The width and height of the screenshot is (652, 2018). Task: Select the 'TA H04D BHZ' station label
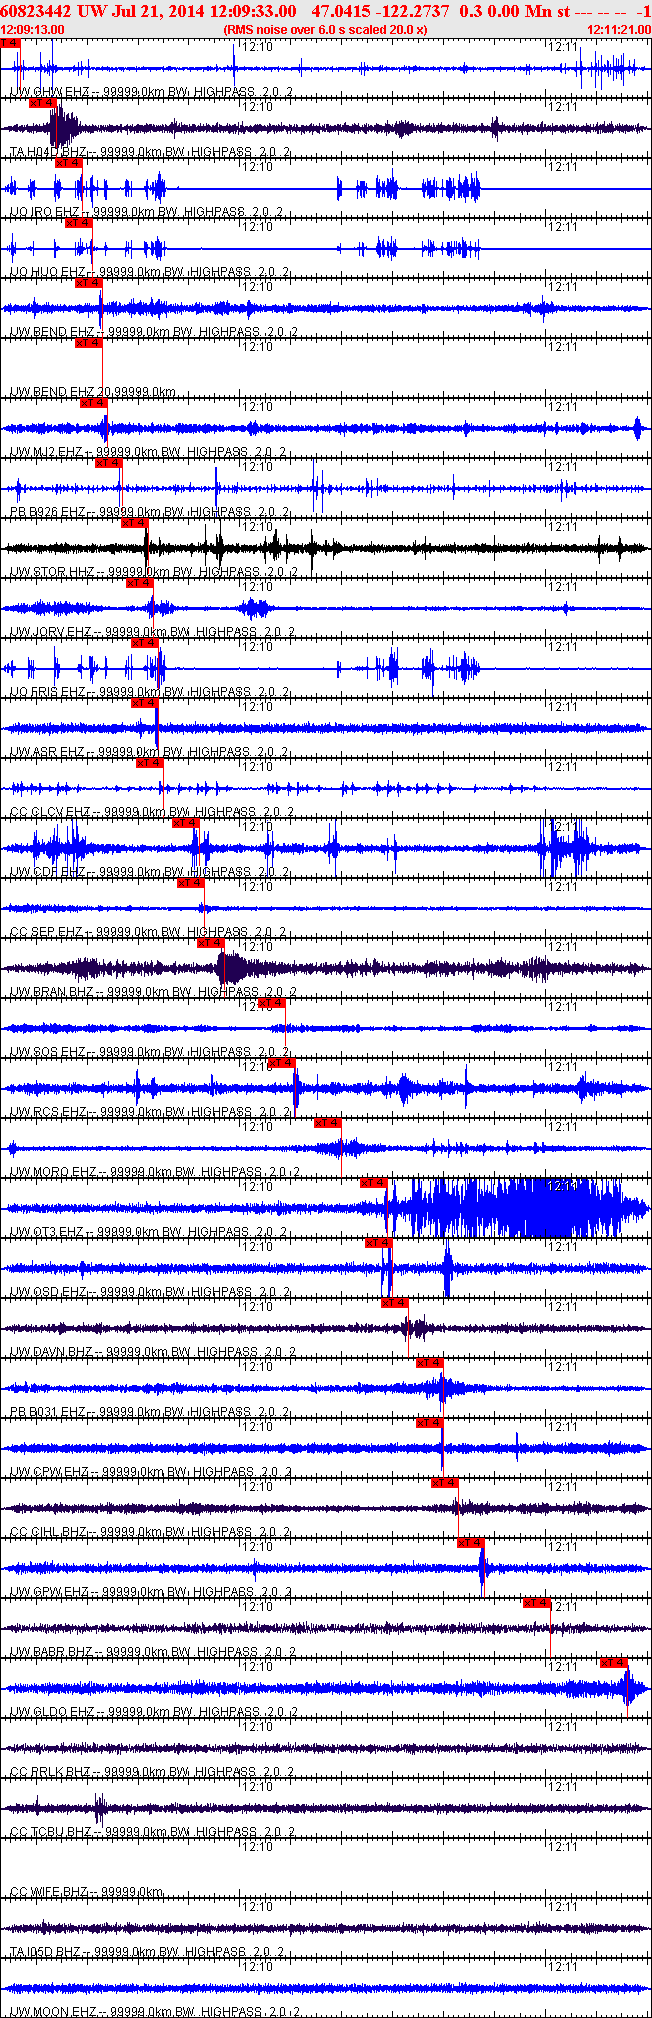tap(150, 152)
